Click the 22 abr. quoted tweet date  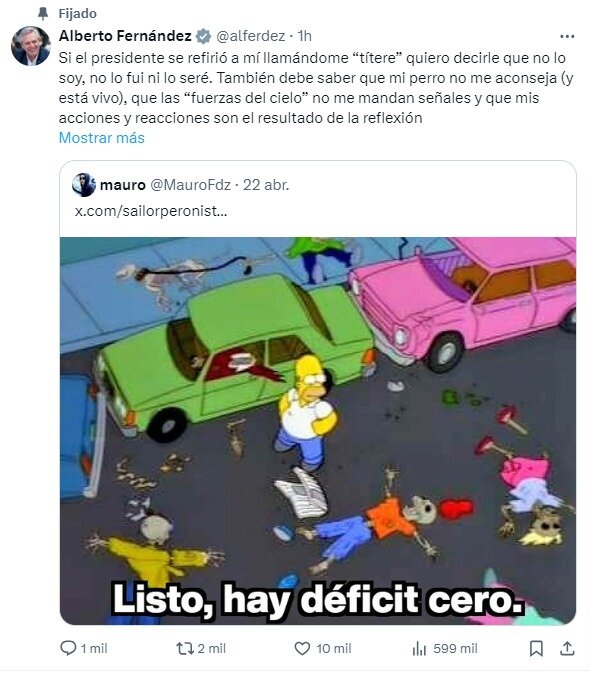[266, 185]
